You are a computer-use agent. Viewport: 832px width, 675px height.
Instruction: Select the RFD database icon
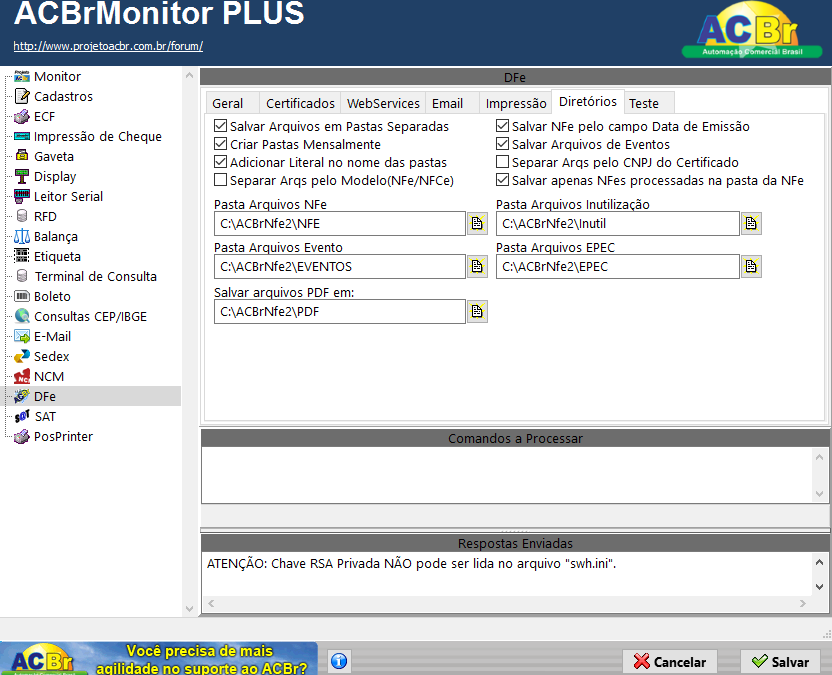[22, 216]
